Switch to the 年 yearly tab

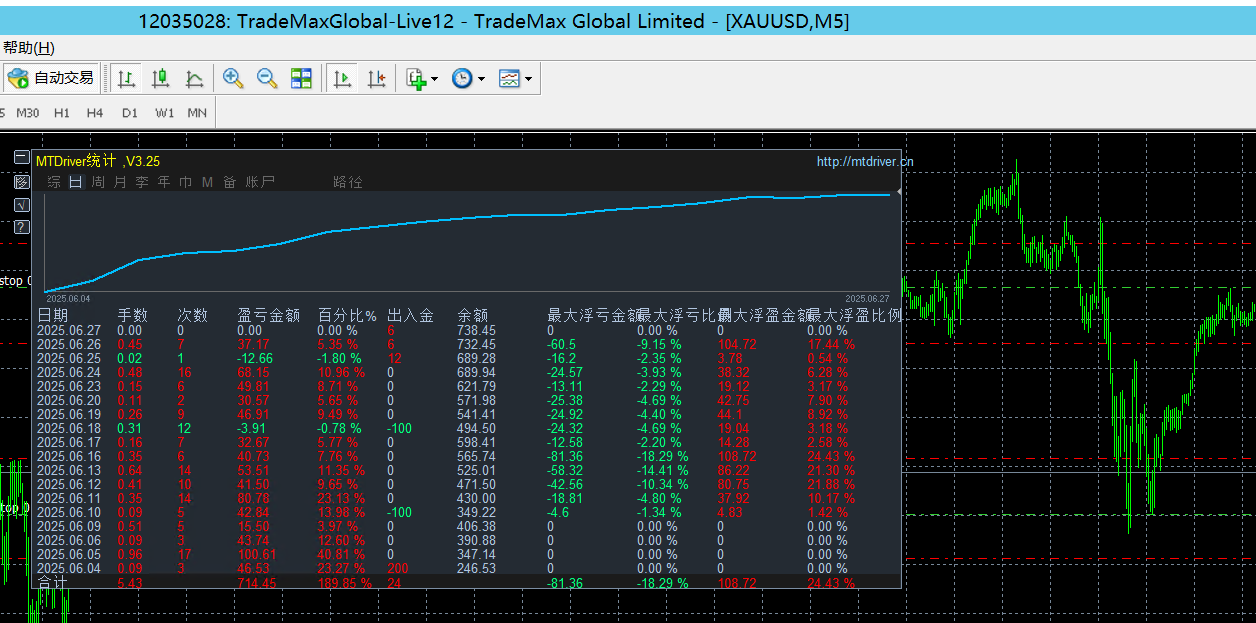164,182
